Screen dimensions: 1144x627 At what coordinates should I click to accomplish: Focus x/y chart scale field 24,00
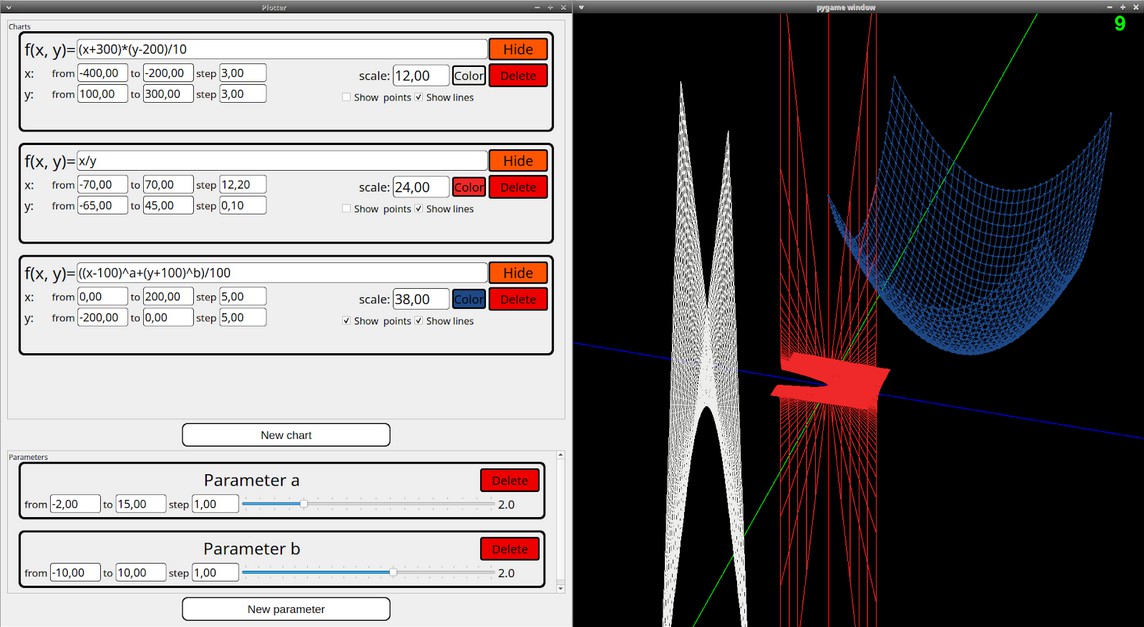421,188
